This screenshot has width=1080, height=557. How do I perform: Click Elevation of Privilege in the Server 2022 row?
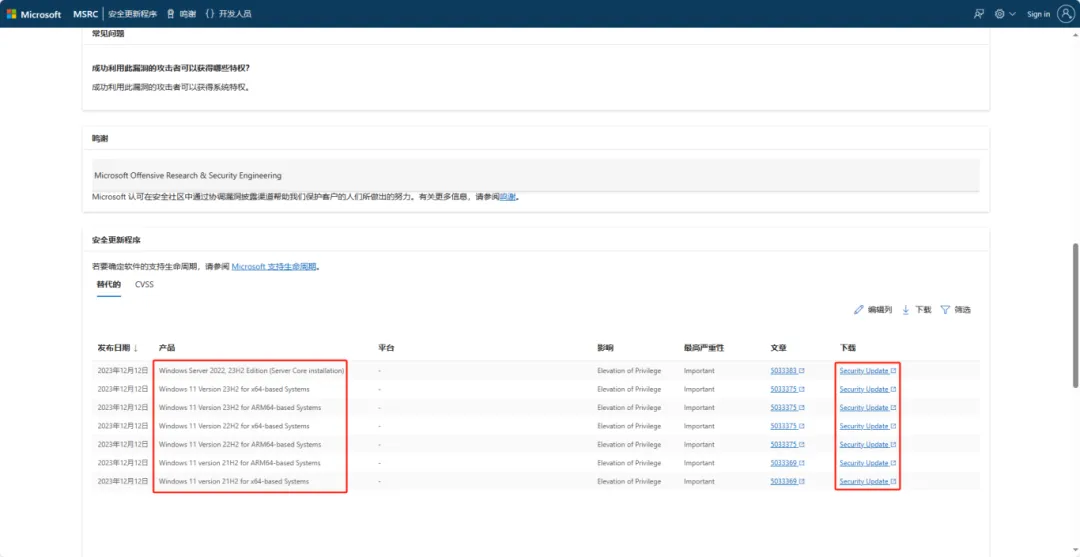coord(629,370)
